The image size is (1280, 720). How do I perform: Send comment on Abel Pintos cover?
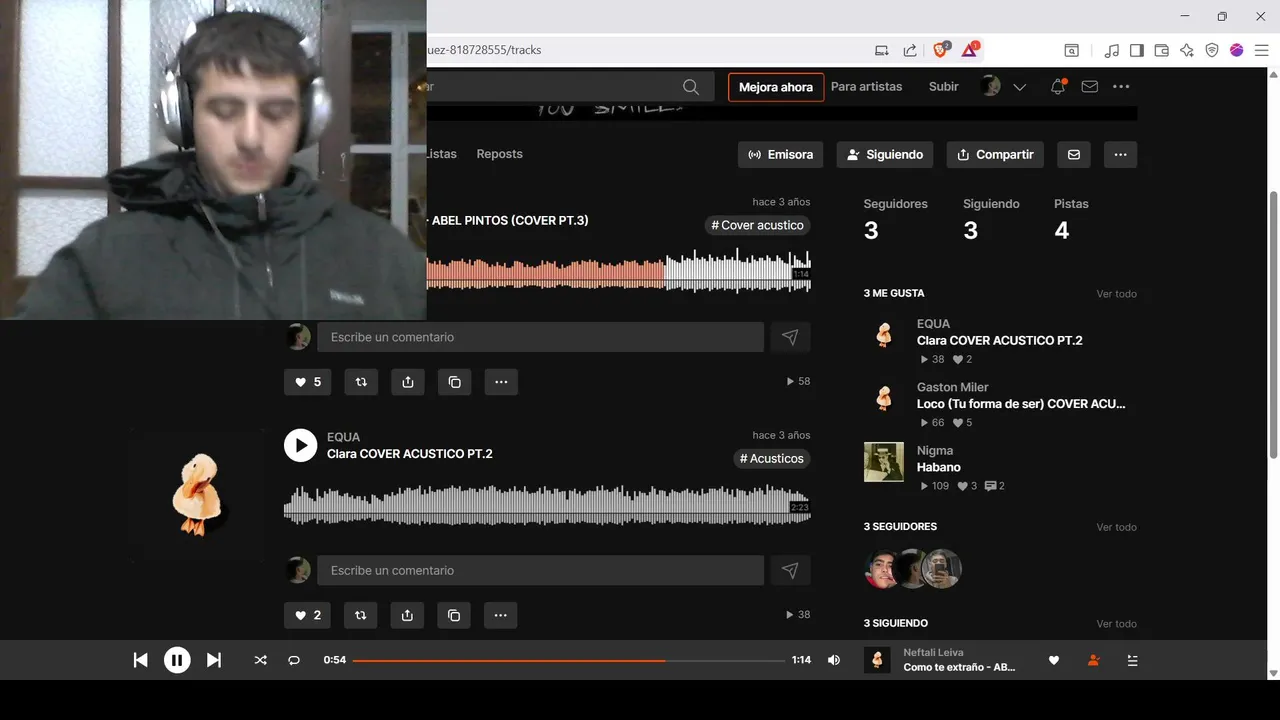click(790, 337)
